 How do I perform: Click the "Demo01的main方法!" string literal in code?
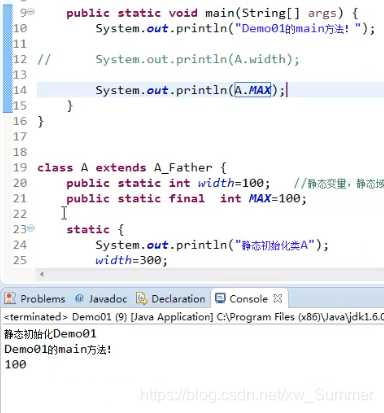pyautogui.click(x=298, y=29)
